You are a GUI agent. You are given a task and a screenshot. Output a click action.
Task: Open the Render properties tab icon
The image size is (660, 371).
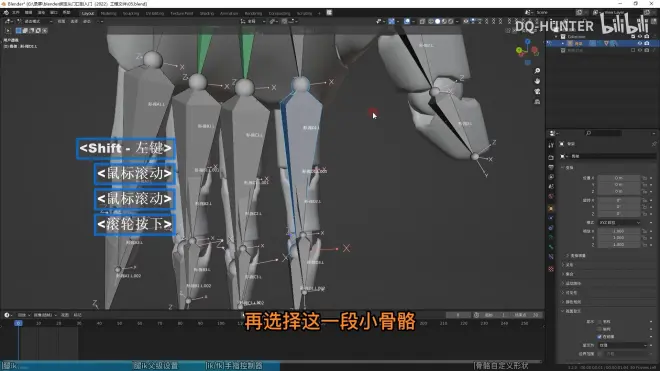[x=551, y=157]
